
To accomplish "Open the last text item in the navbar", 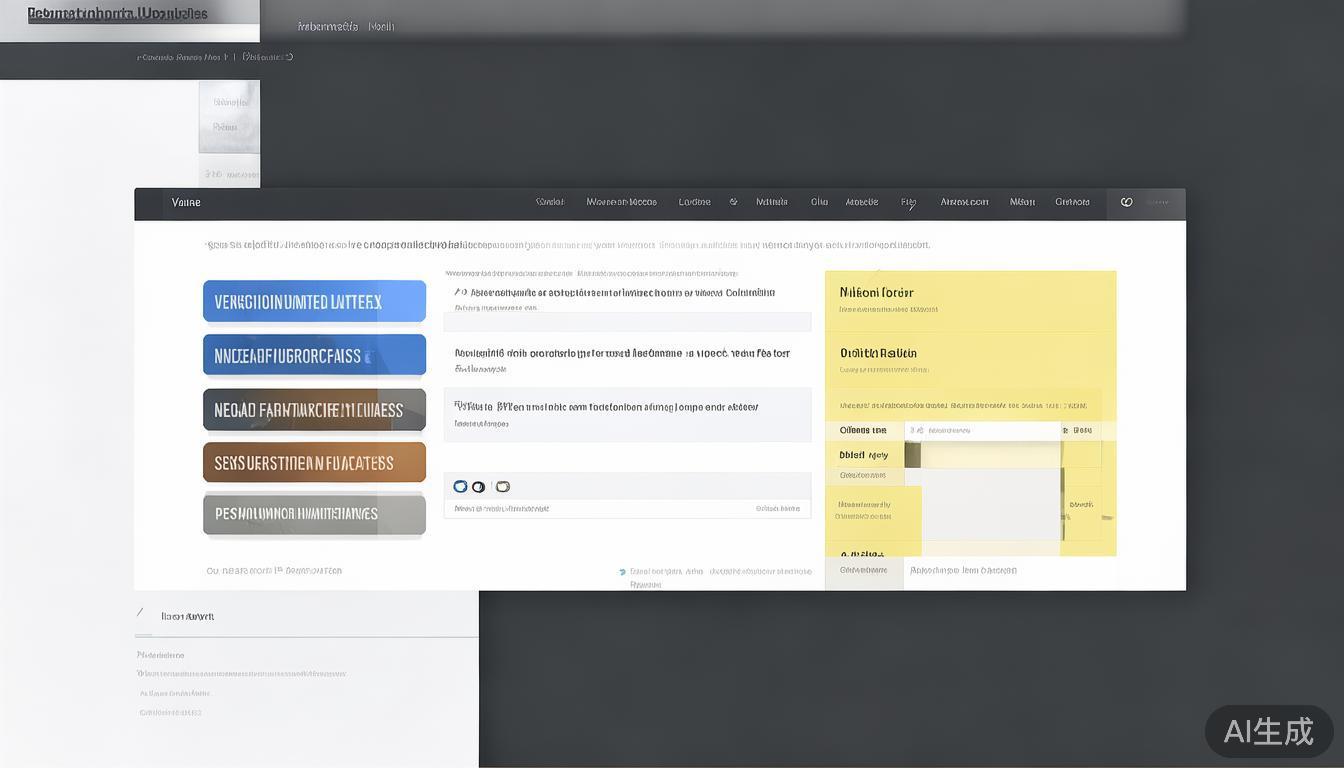I will (x=1072, y=202).
